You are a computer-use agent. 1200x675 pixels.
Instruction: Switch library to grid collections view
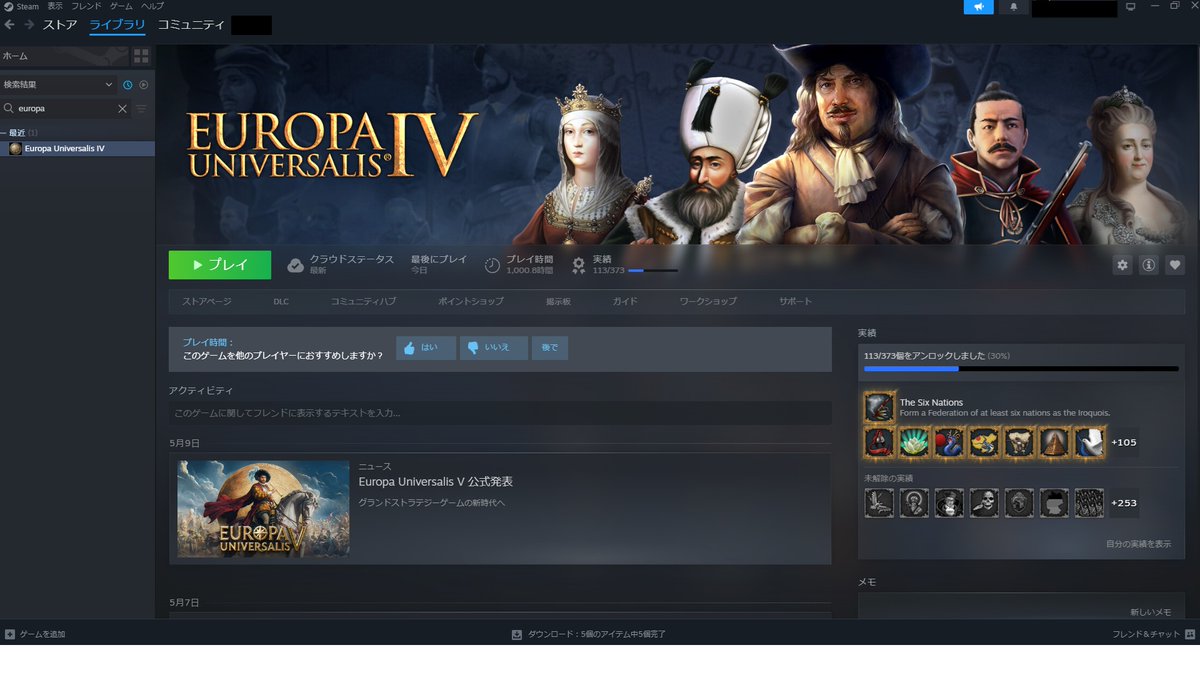click(141, 56)
